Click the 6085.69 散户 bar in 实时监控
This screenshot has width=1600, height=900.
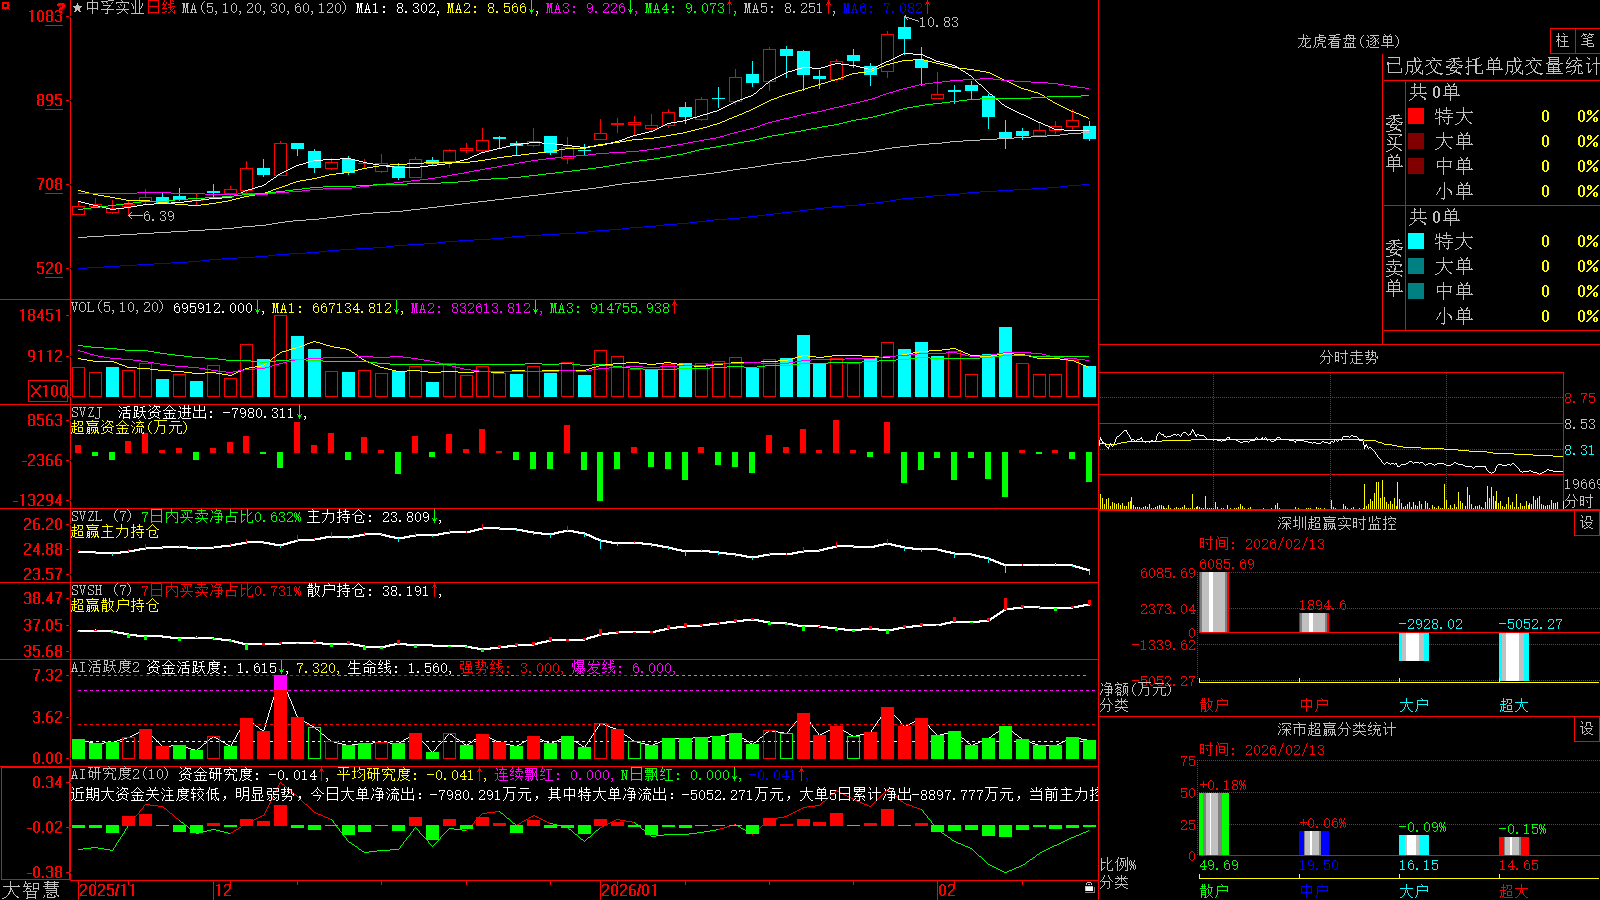tap(1214, 602)
